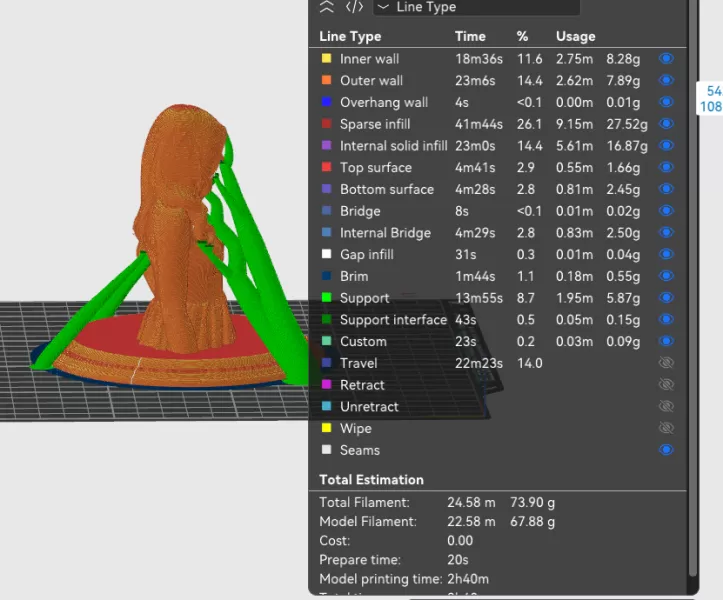The width and height of the screenshot is (723, 600).
Task: Hide Internal solid infill lines
Action: tap(666, 145)
